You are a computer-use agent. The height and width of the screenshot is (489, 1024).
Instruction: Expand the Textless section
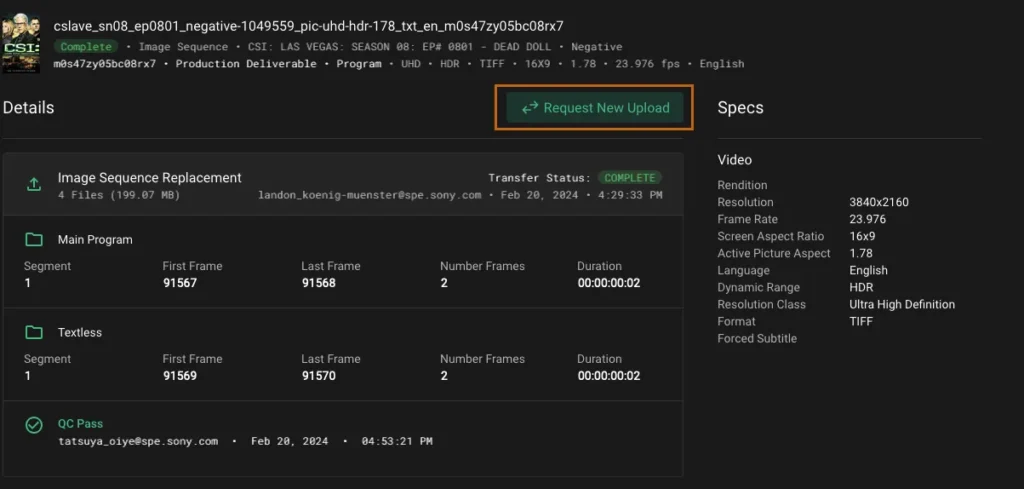pos(80,332)
